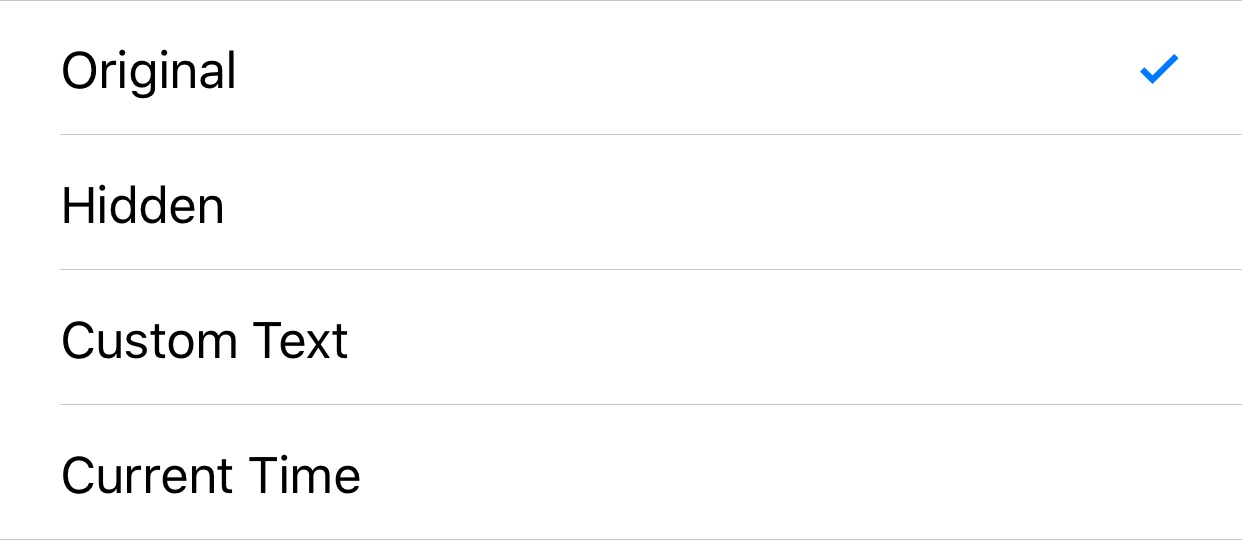
Task: Set the display mode to Hidden
Action: (x=621, y=202)
